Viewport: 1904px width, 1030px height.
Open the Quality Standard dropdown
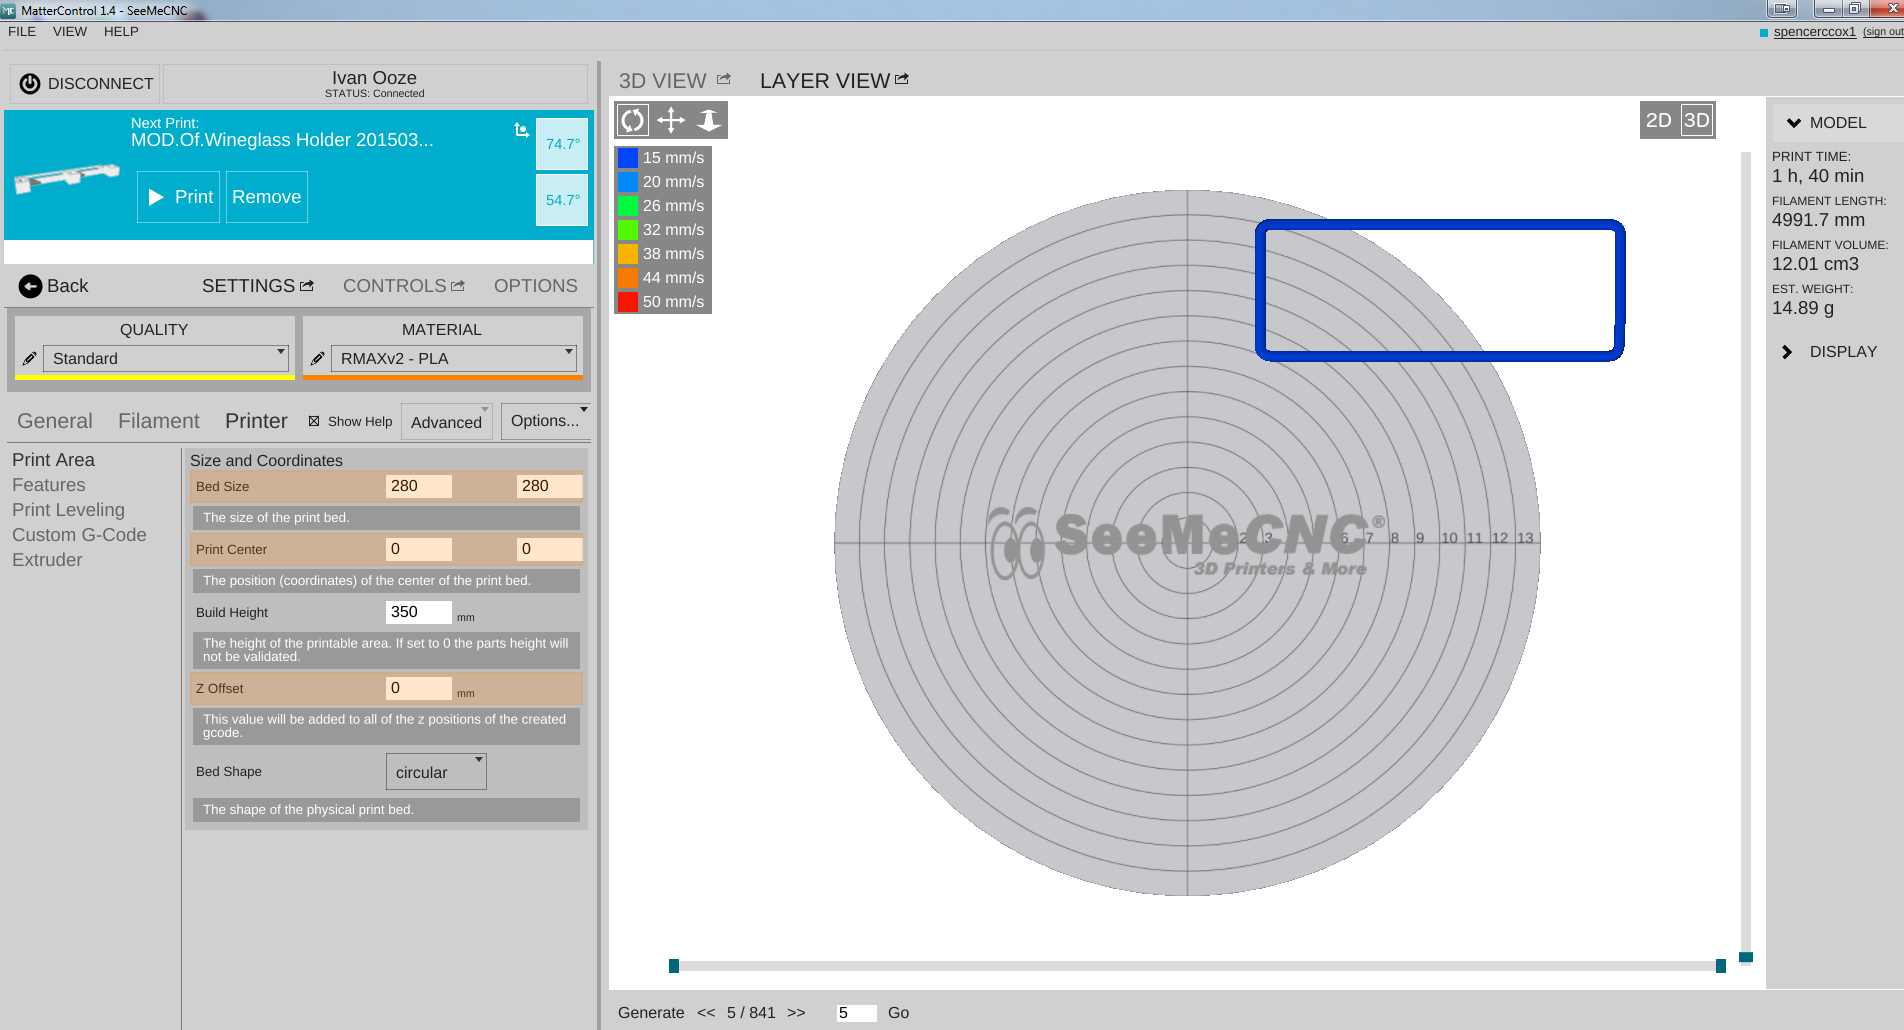click(166, 359)
